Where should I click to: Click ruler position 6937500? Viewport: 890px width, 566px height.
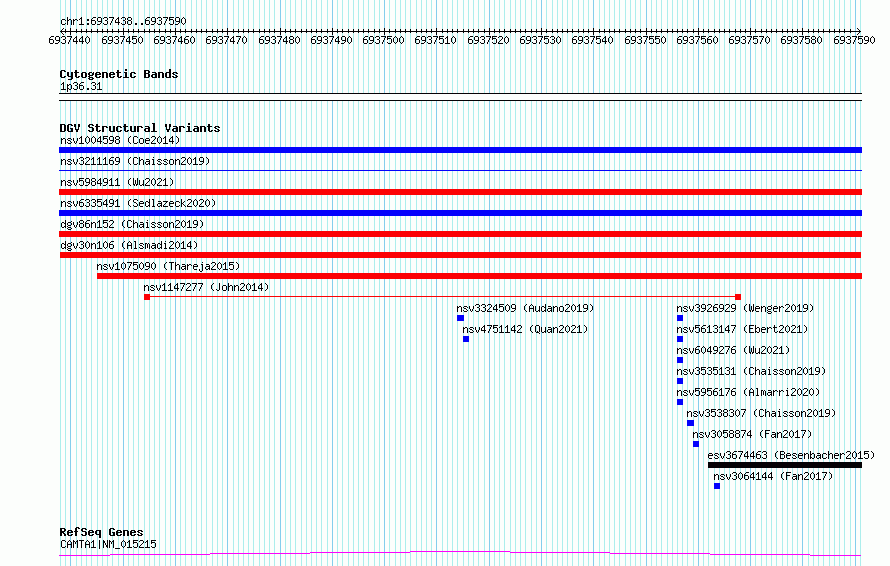(383, 40)
